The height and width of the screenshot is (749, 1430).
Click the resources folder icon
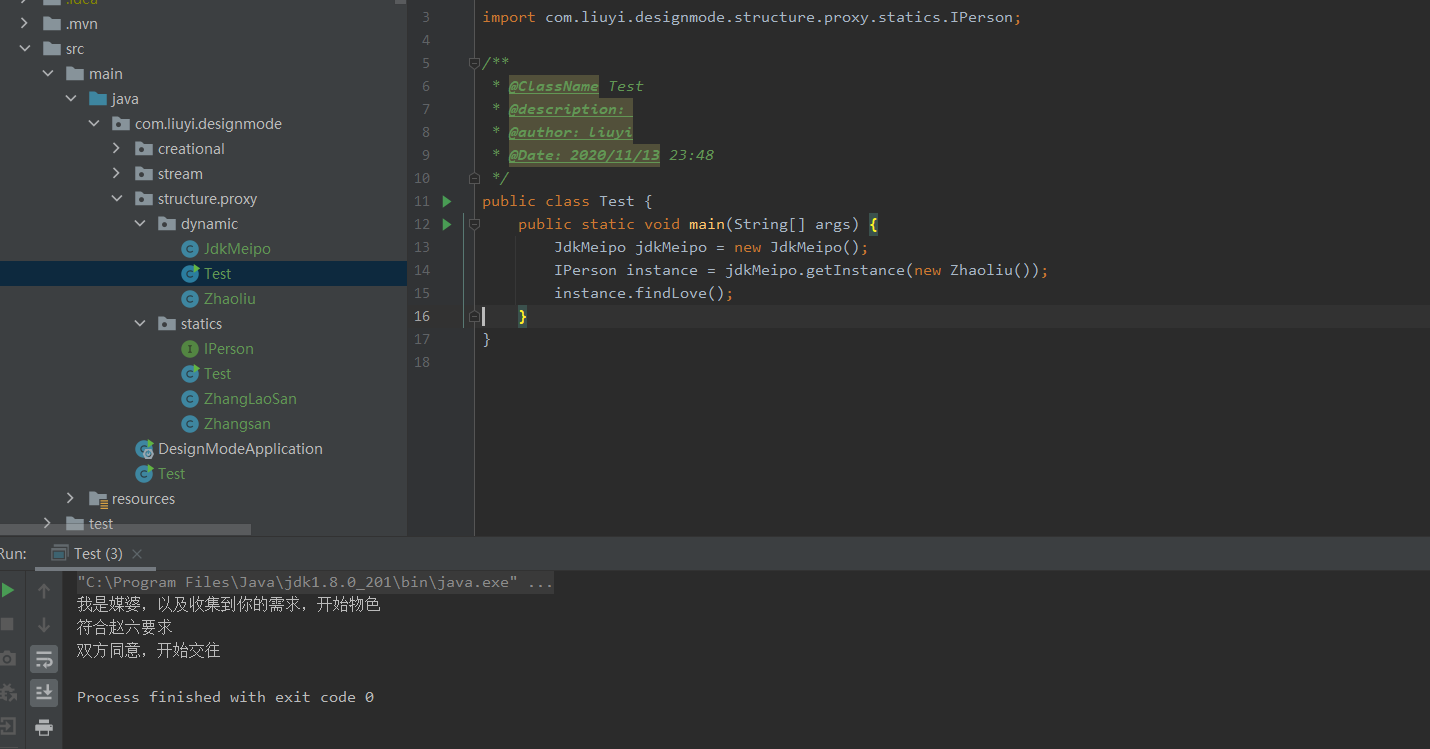click(x=98, y=499)
